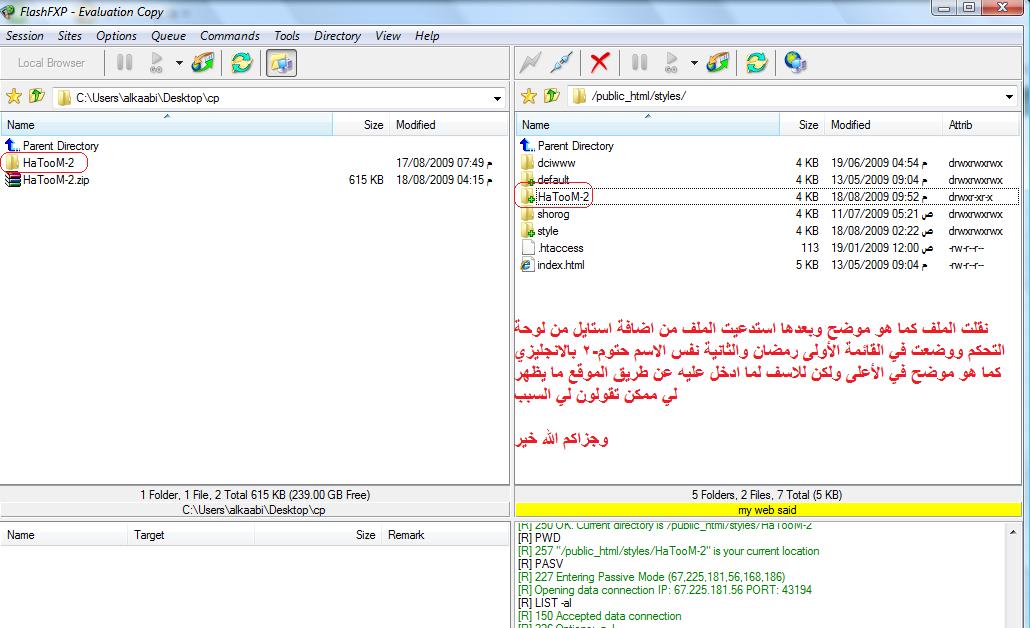
Task: Click the remote globe browser icon
Action: coord(795,63)
